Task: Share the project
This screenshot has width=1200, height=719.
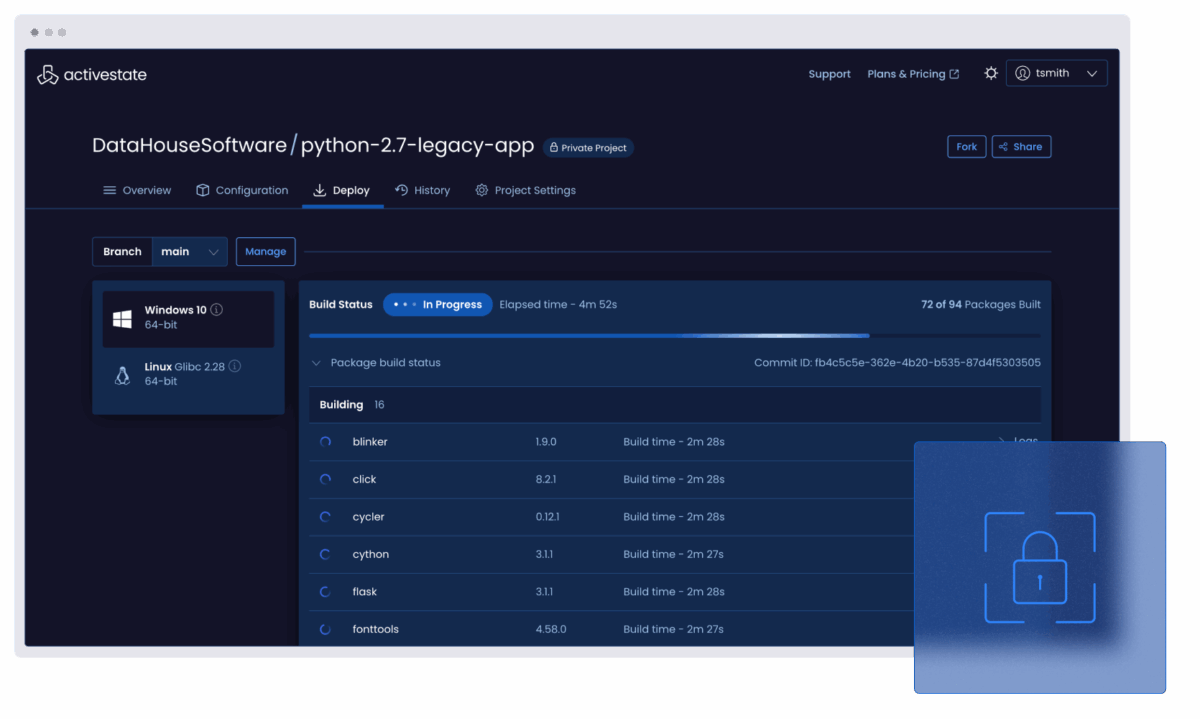Action: coord(1021,147)
